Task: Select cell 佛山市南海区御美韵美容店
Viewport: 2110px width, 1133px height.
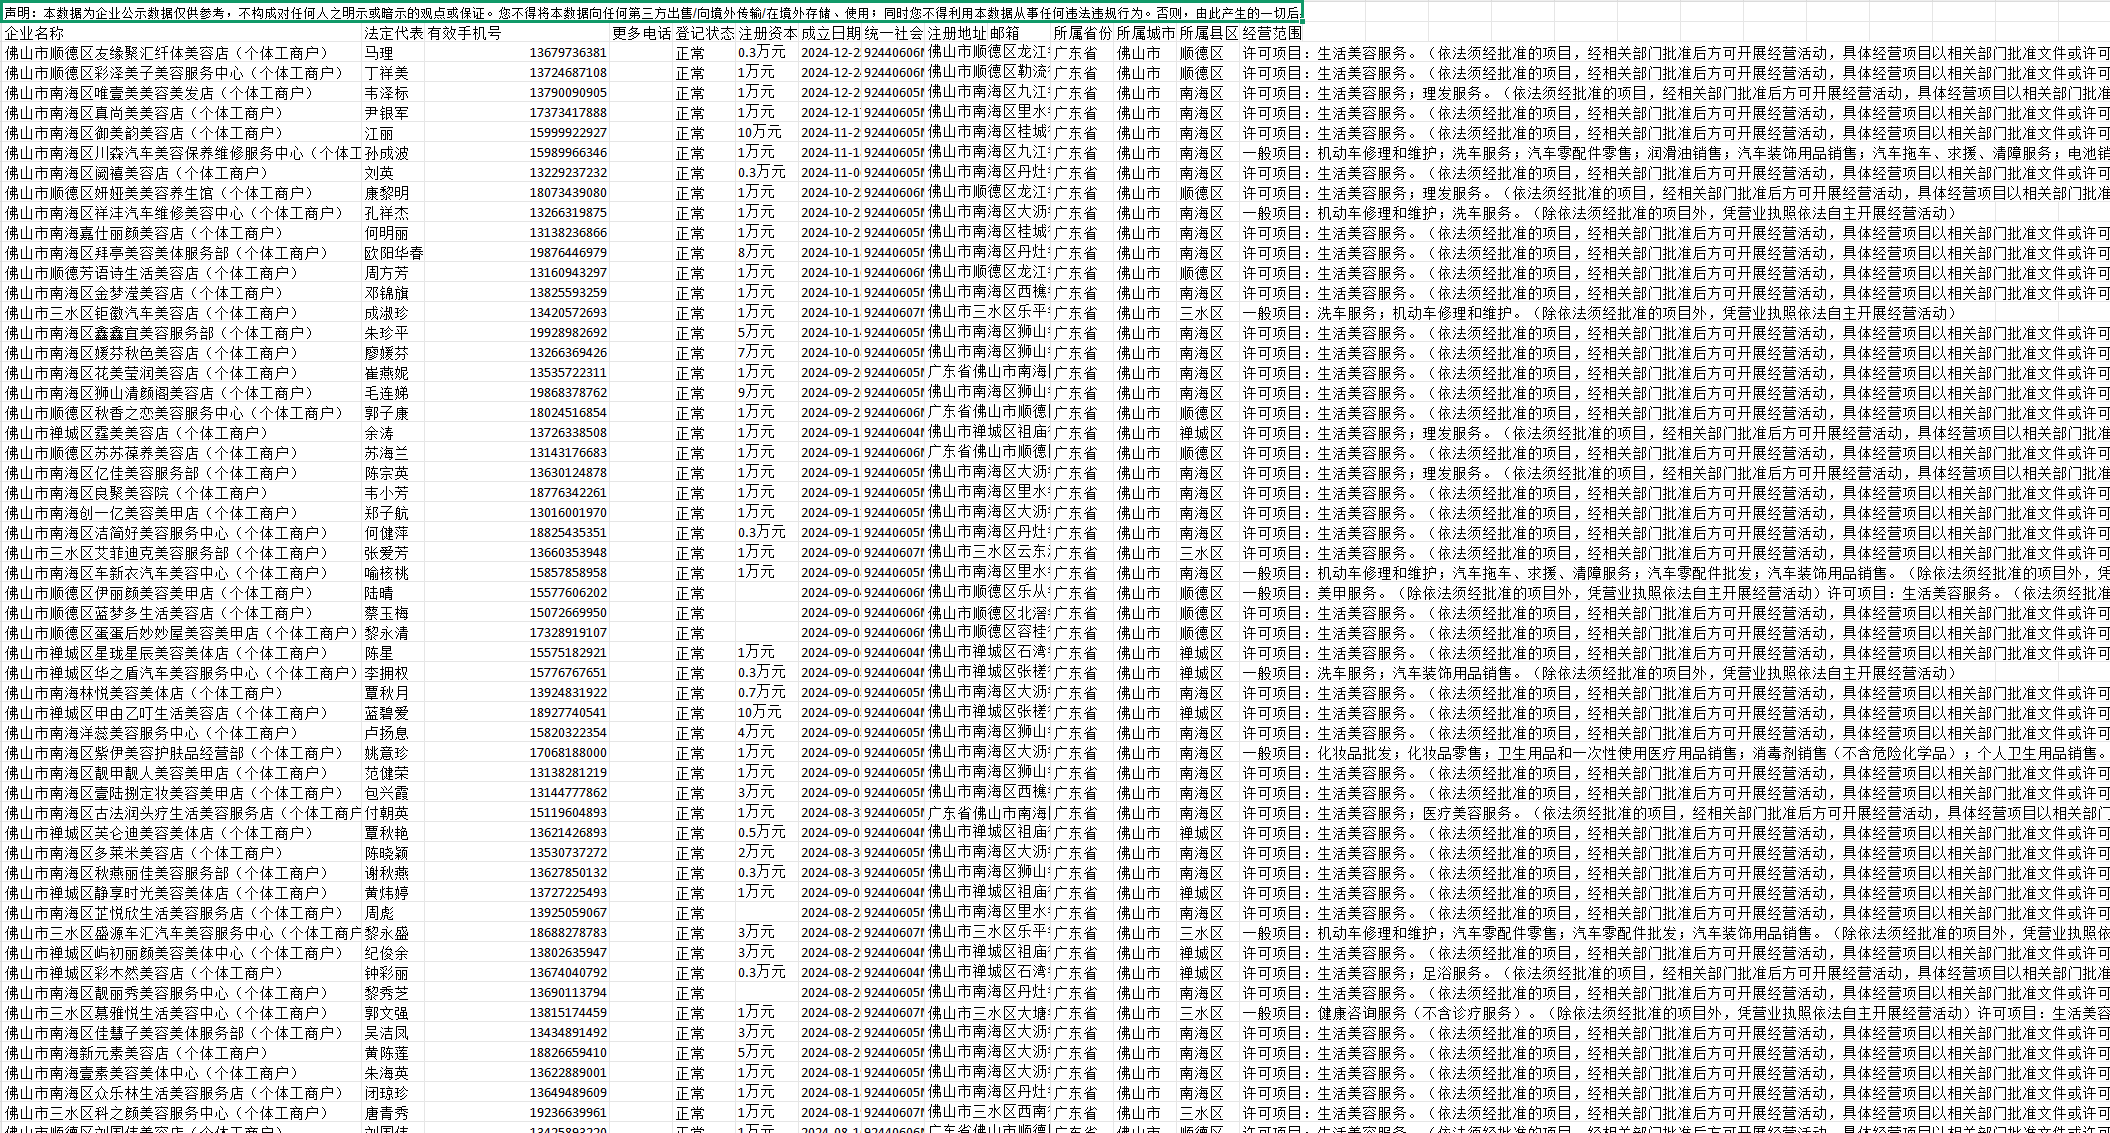Action: (145, 133)
